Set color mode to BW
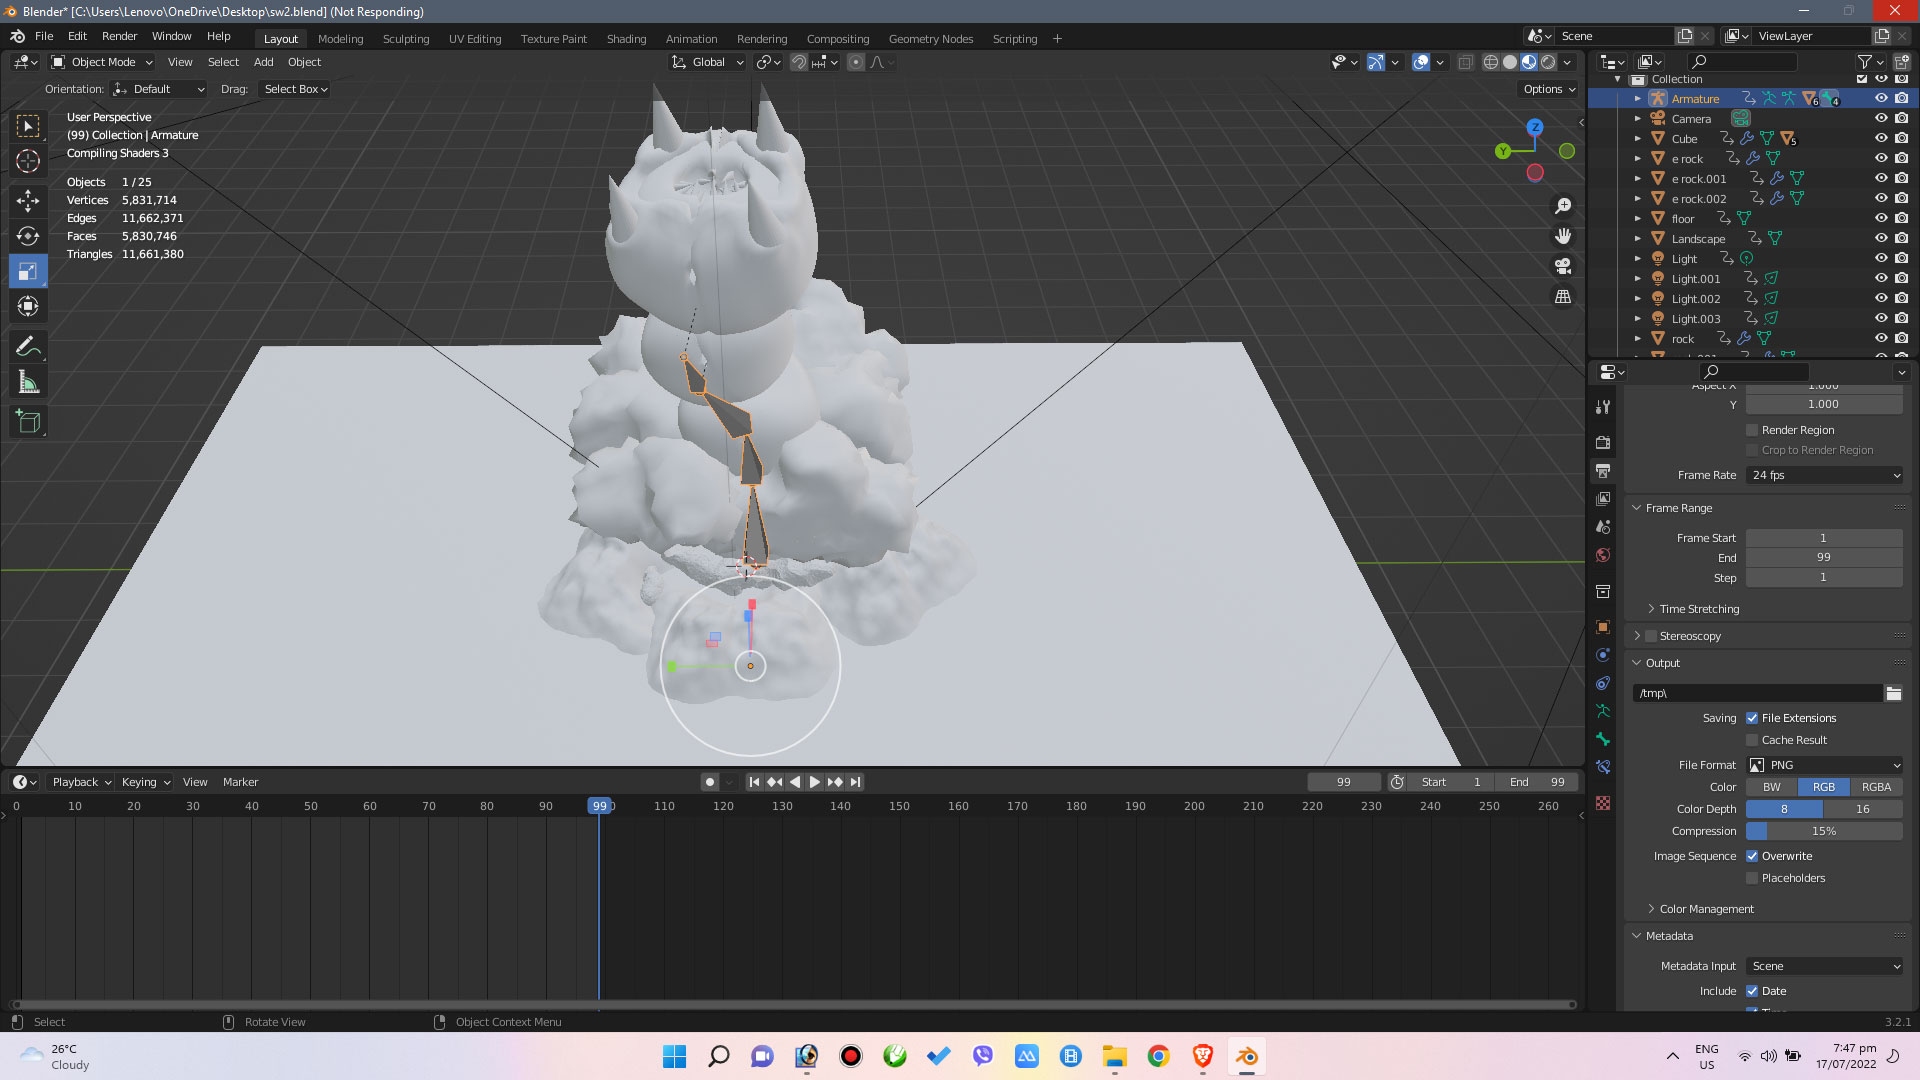 point(1771,787)
